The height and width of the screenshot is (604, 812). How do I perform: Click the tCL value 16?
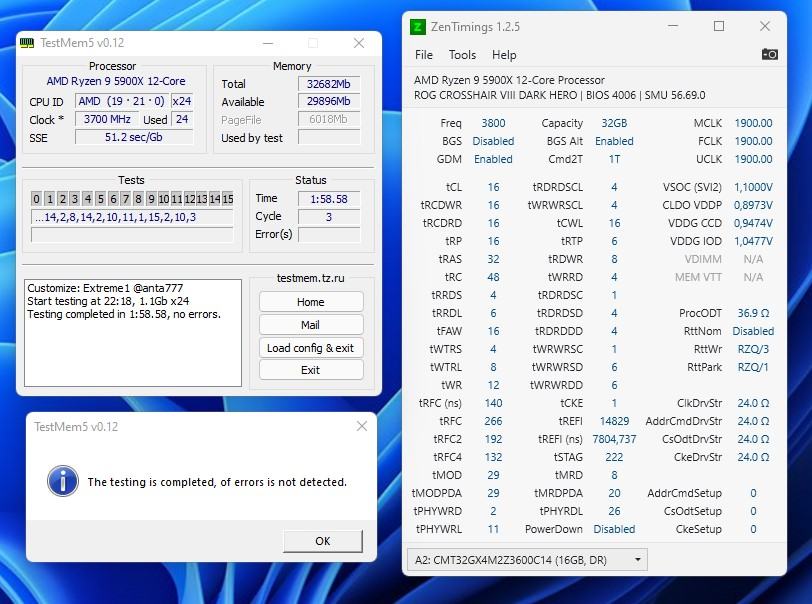tap(493, 187)
